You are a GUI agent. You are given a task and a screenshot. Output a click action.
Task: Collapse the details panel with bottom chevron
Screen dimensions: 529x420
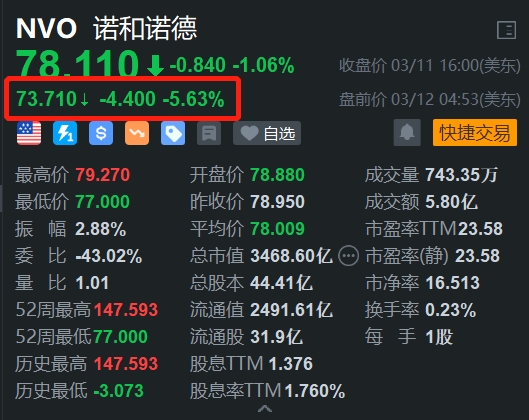tap(265, 409)
